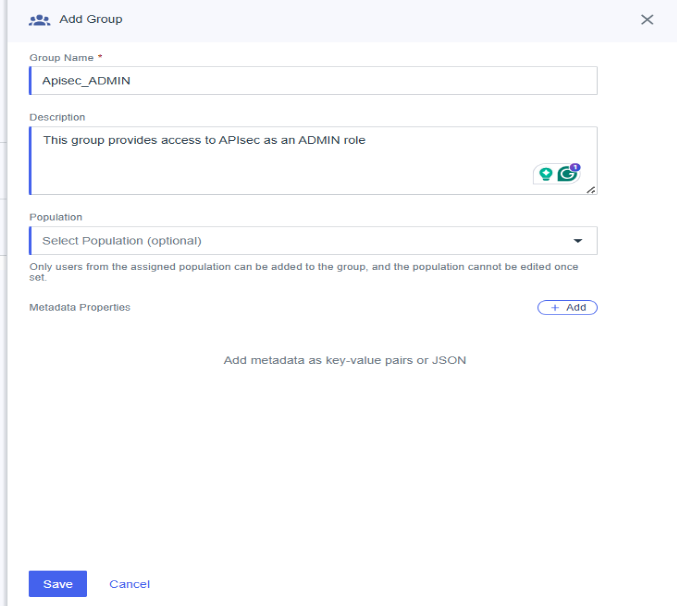Click the purple notification badge on Grammarly
Viewport: 678px width, 606px height.
tap(575, 167)
